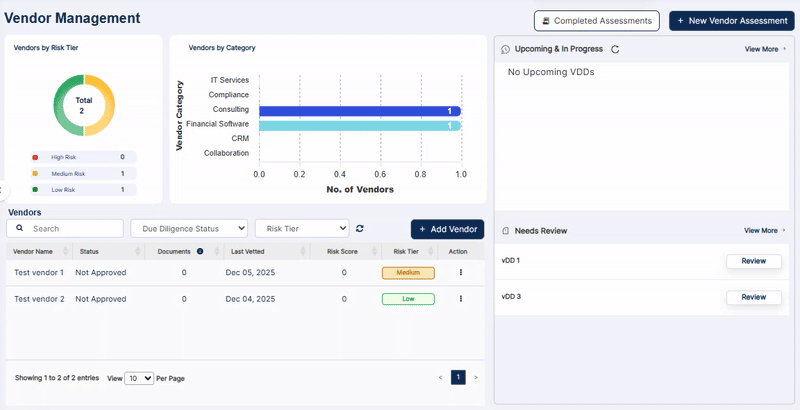Click the Add Vendor button
Screen dimensions: 800x410
447,229
